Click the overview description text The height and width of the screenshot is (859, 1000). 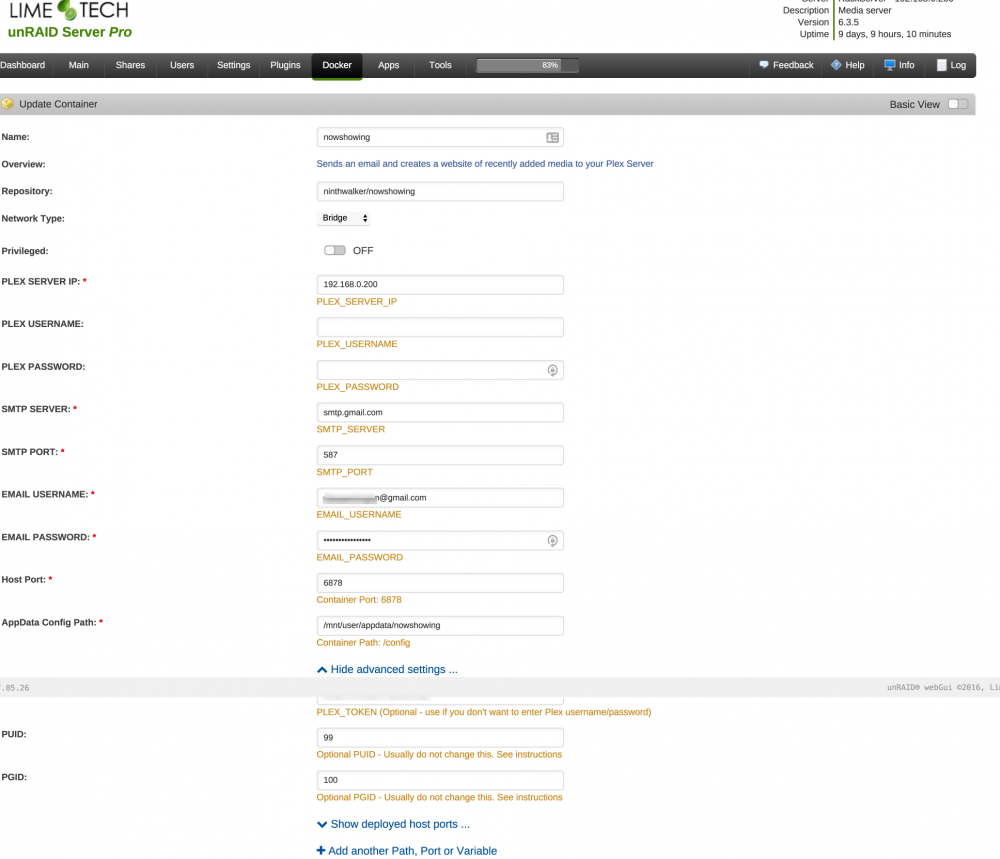[485, 164]
